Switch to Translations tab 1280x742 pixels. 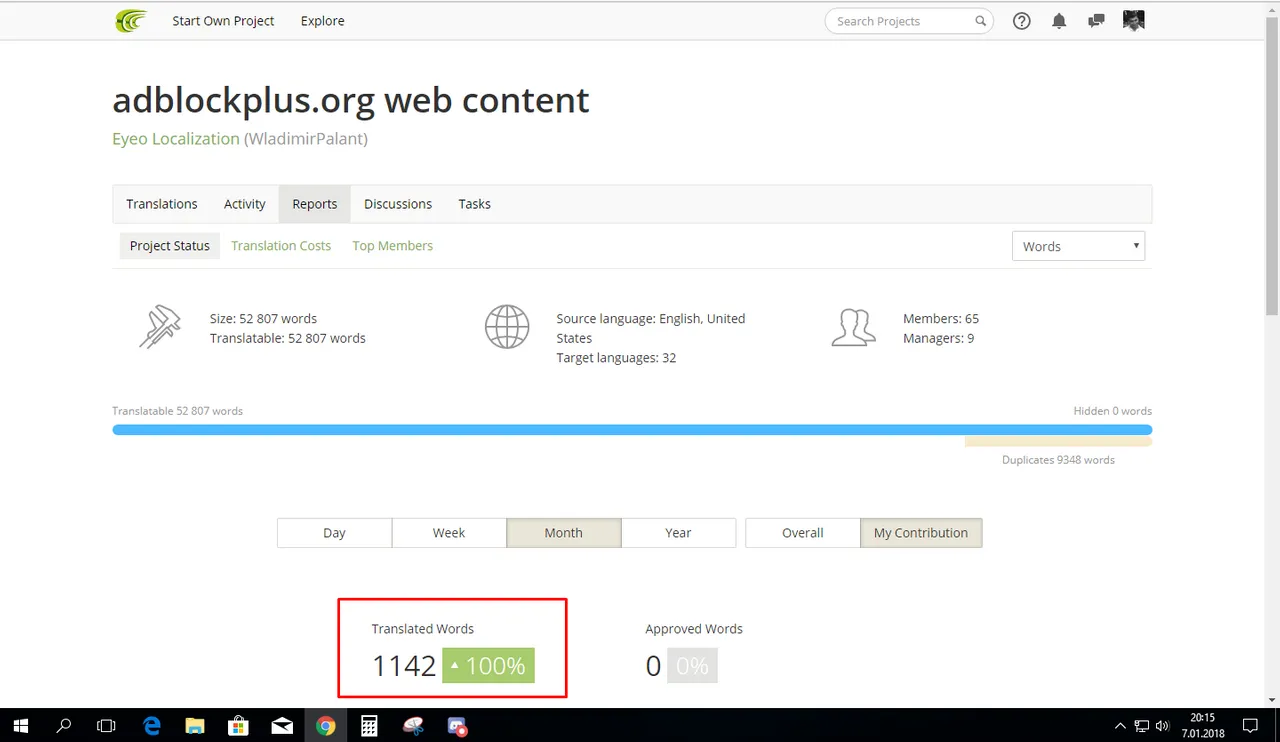click(162, 204)
